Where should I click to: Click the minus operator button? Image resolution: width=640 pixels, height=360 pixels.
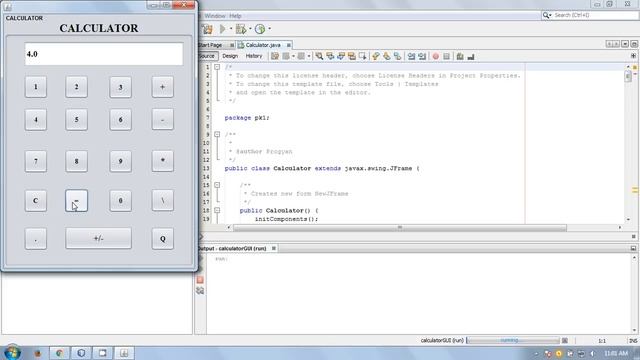click(x=162, y=120)
